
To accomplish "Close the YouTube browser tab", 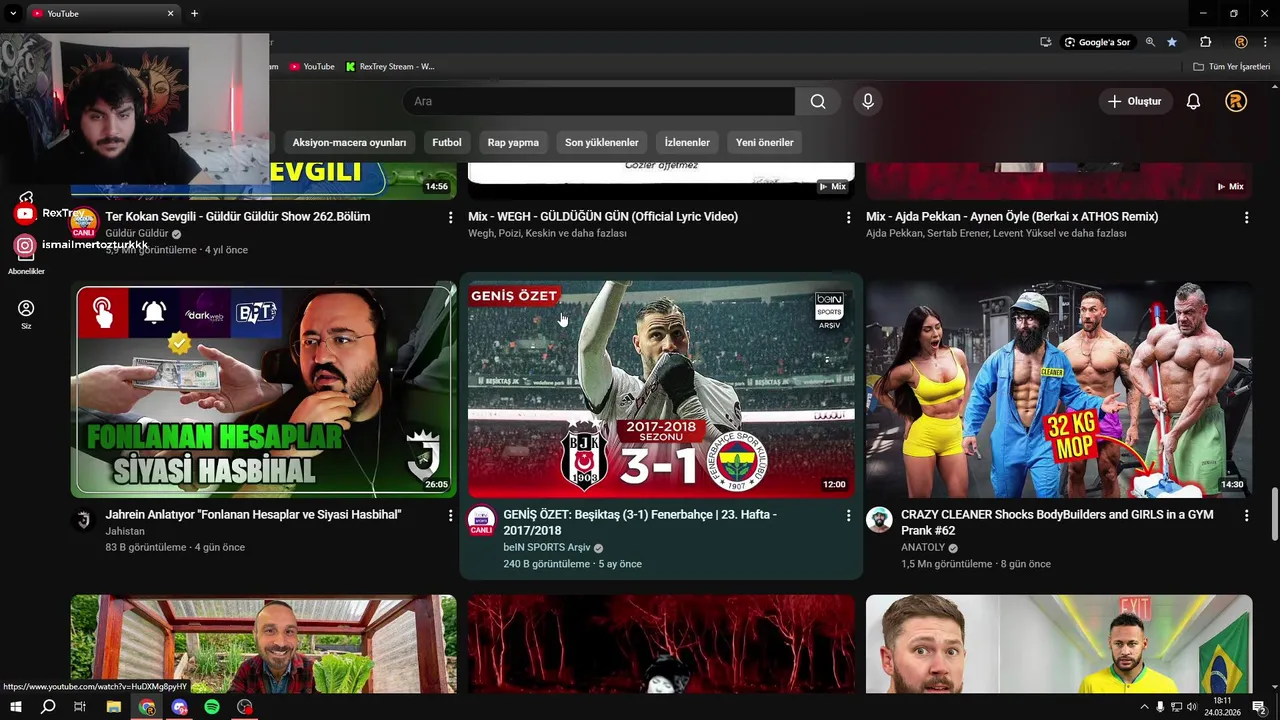I will pyautogui.click(x=170, y=13).
